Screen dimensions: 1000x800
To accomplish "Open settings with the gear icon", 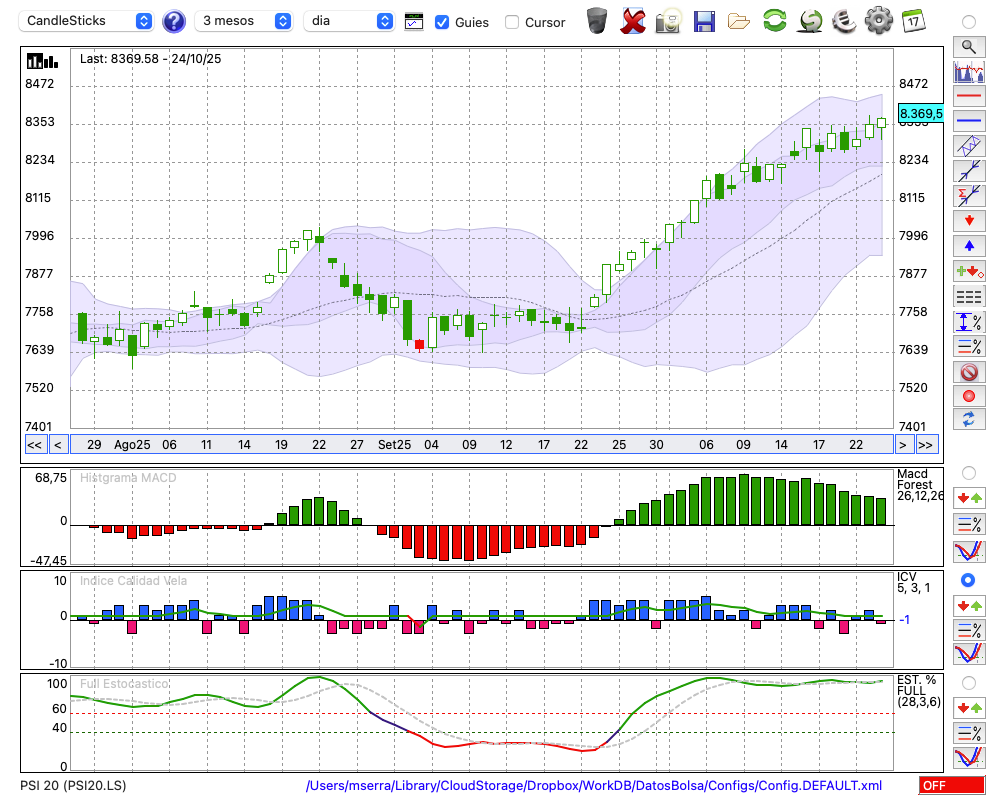I will (878, 21).
